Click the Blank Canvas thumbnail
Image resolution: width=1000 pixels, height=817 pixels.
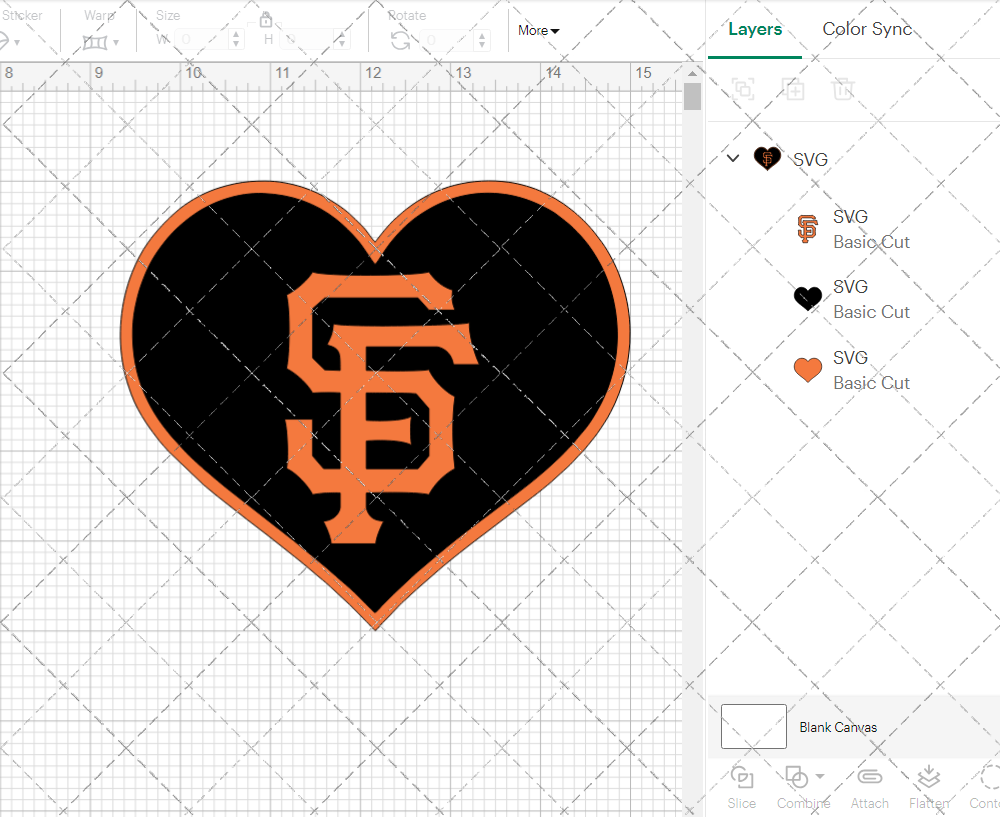point(753,727)
